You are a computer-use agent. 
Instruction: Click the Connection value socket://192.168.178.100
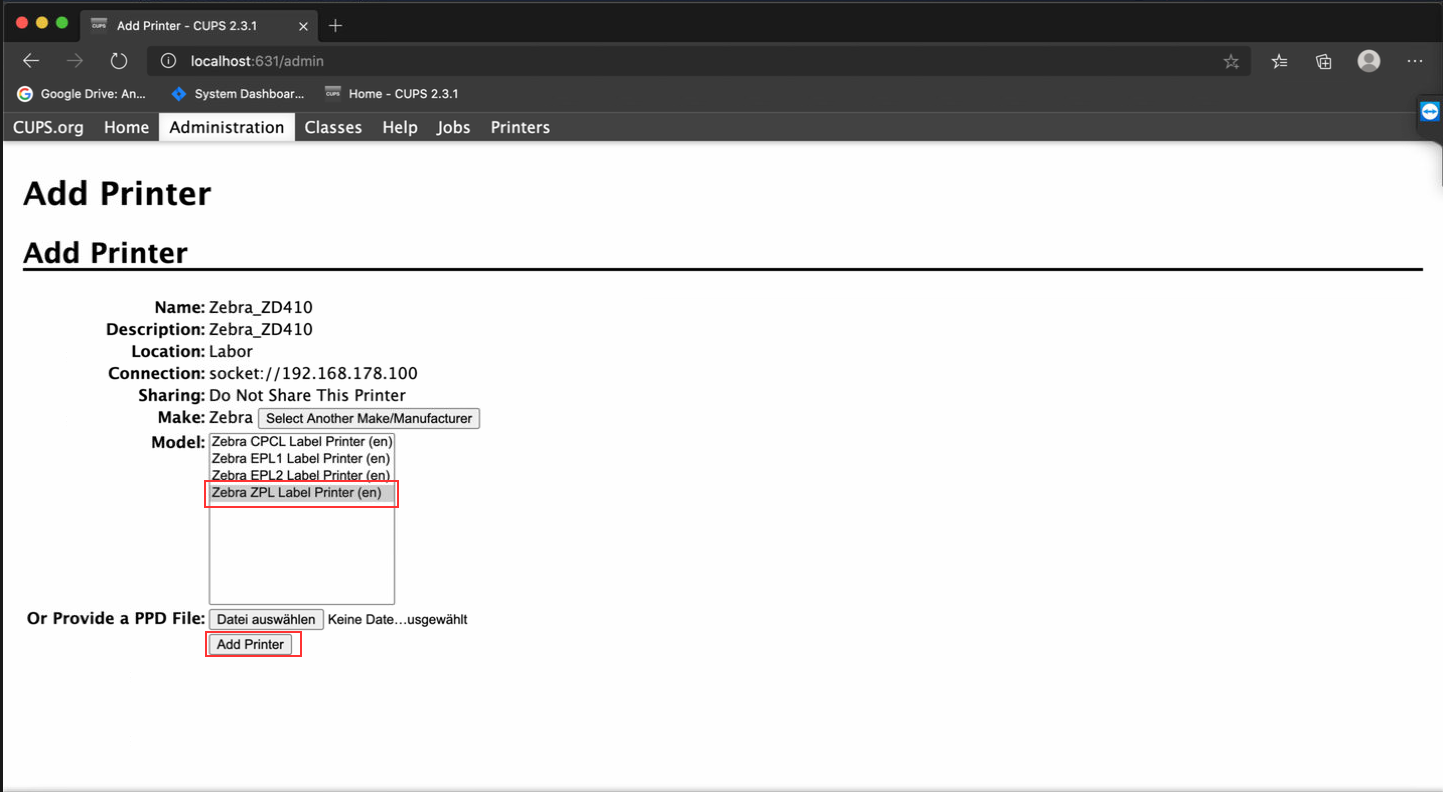click(x=313, y=373)
